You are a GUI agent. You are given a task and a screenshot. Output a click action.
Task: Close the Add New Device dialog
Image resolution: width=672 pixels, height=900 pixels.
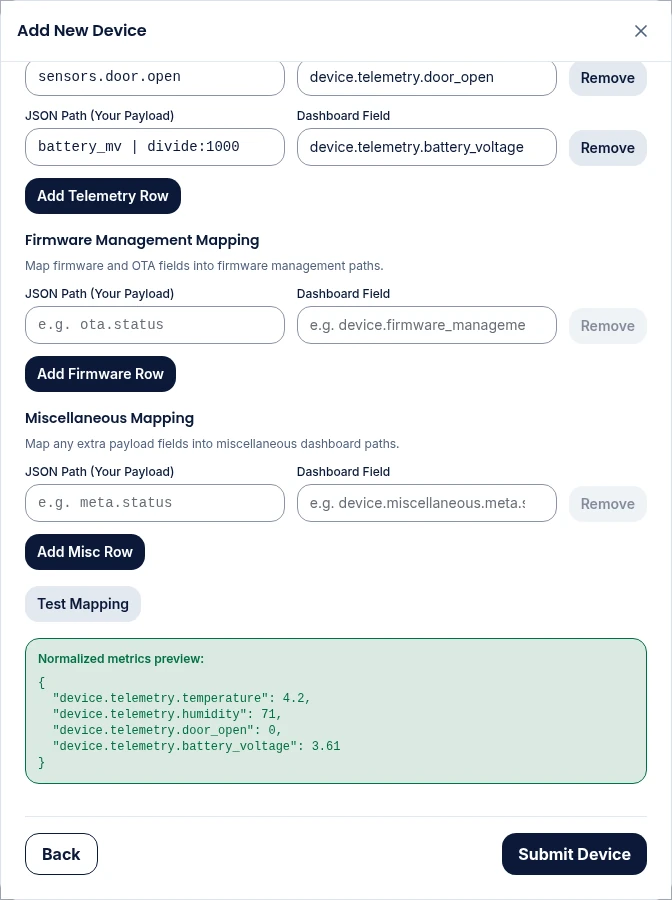pos(640,31)
